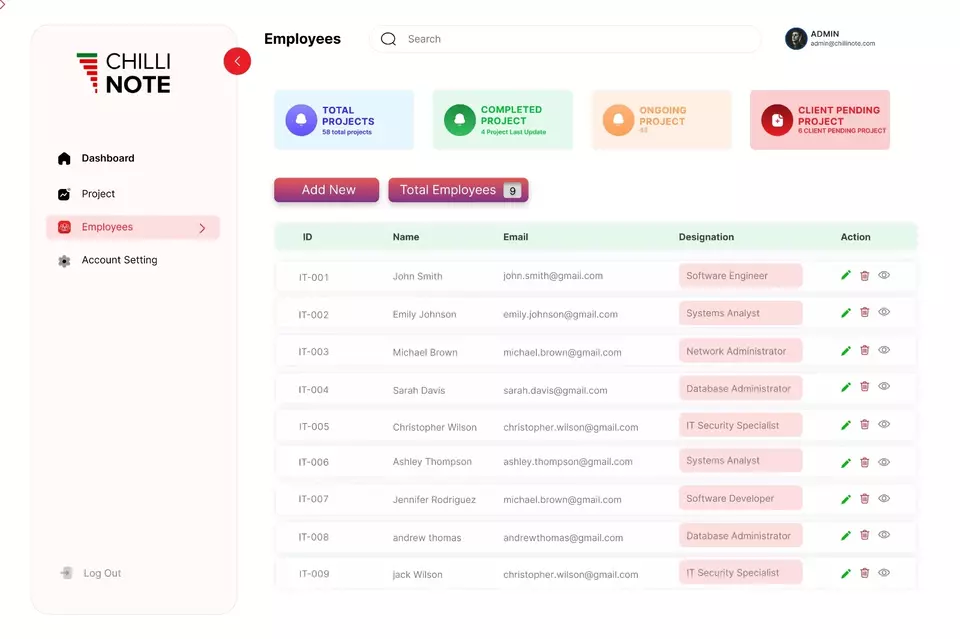Click the admin profile avatar
This screenshot has height=639, width=960.
tap(796, 39)
